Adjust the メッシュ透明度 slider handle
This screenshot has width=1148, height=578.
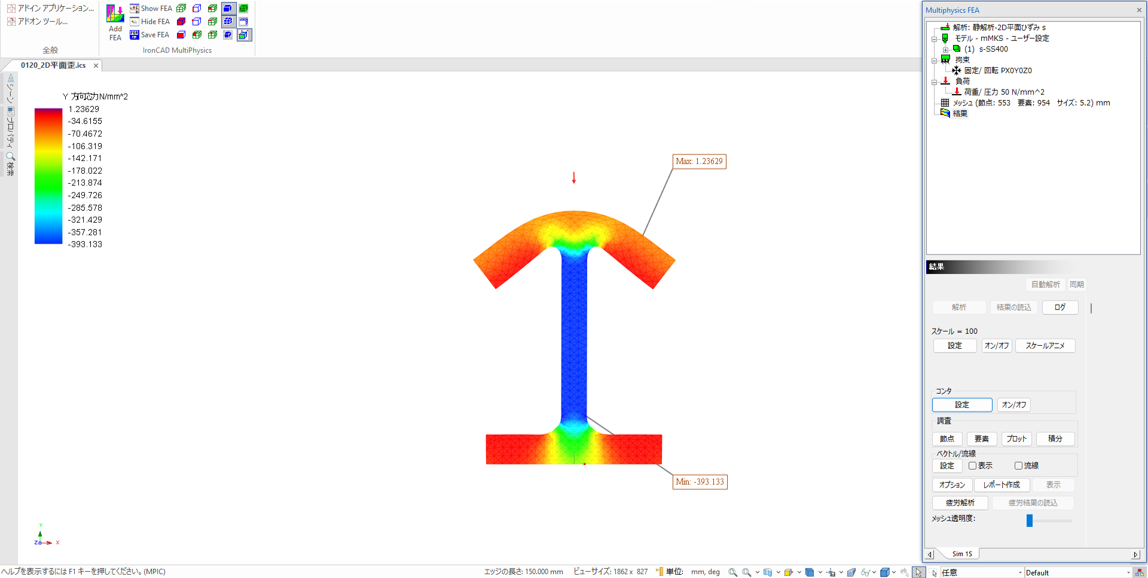click(1029, 520)
